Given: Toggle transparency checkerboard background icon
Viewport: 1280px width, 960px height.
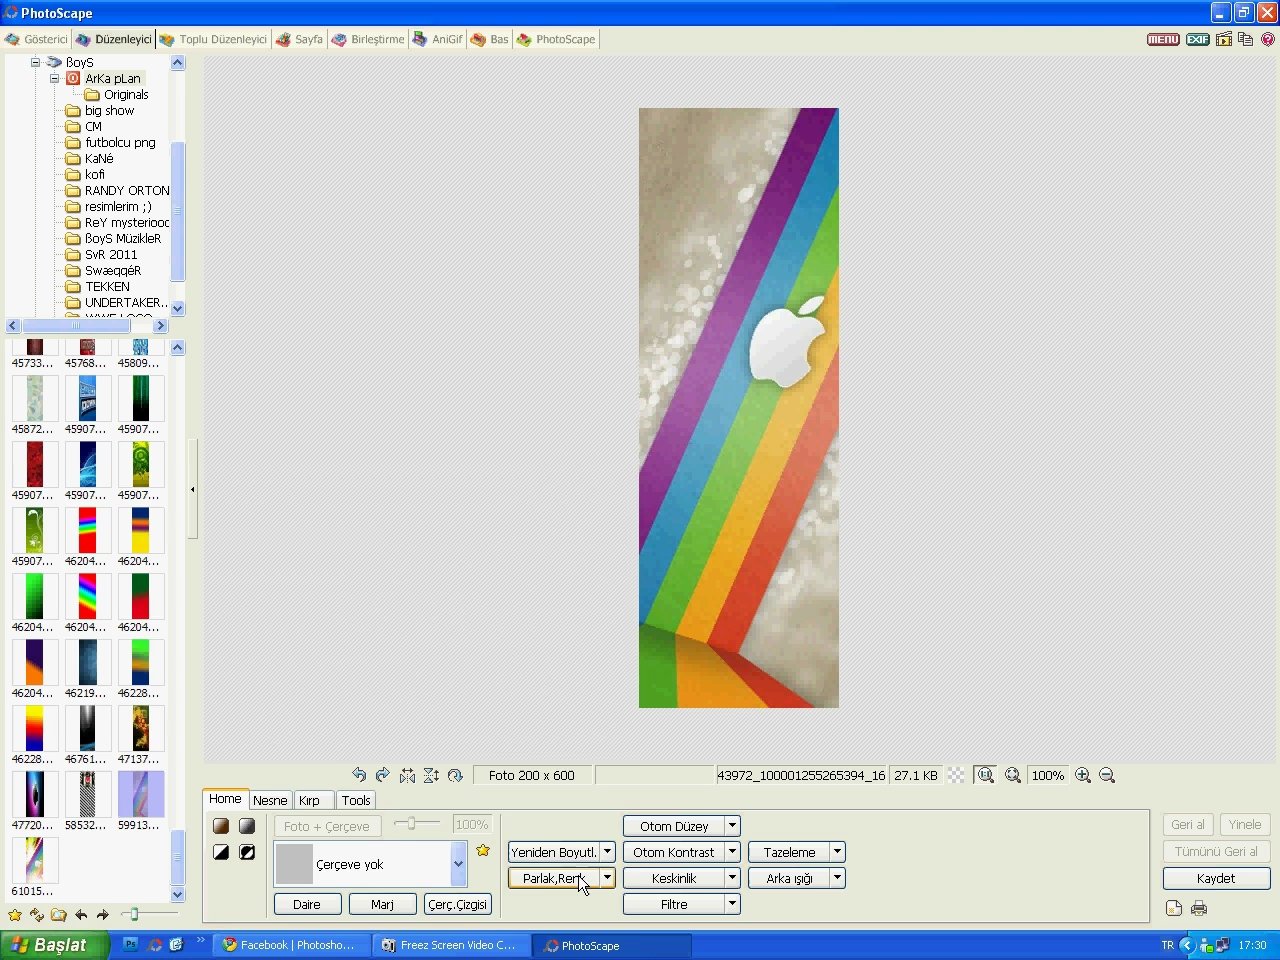Looking at the screenshot, I should click(956, 775).
